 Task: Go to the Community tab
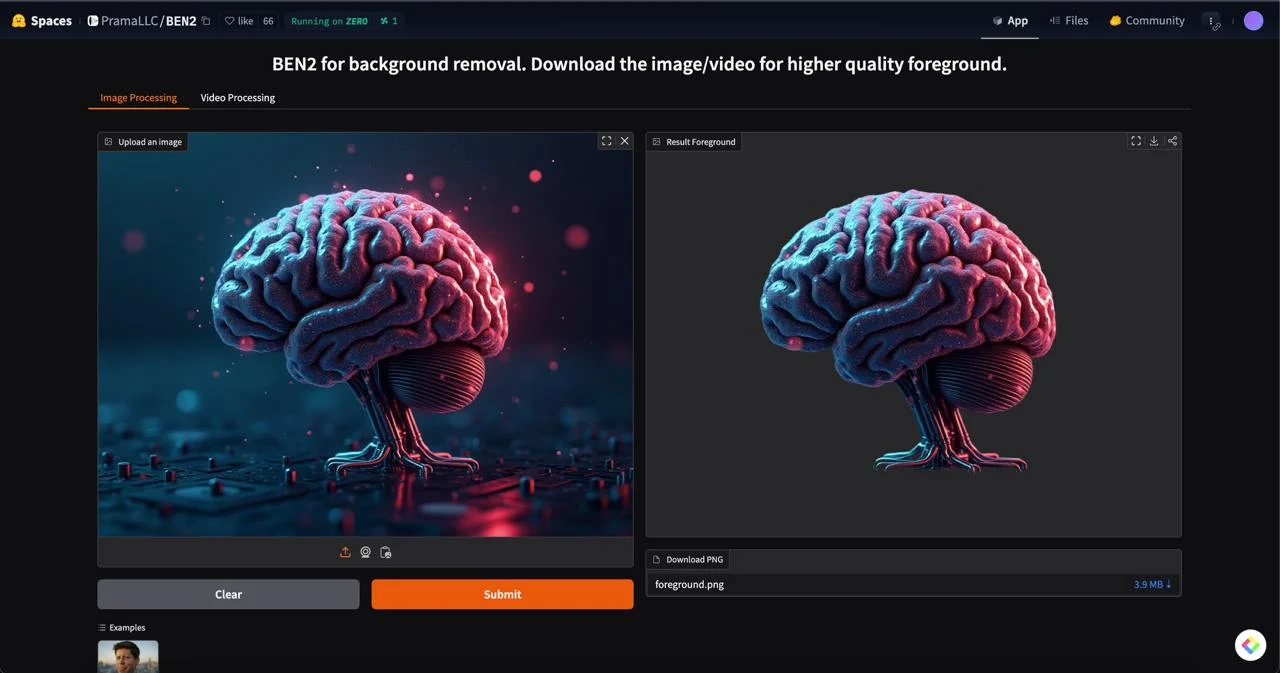click(1146, 21)
